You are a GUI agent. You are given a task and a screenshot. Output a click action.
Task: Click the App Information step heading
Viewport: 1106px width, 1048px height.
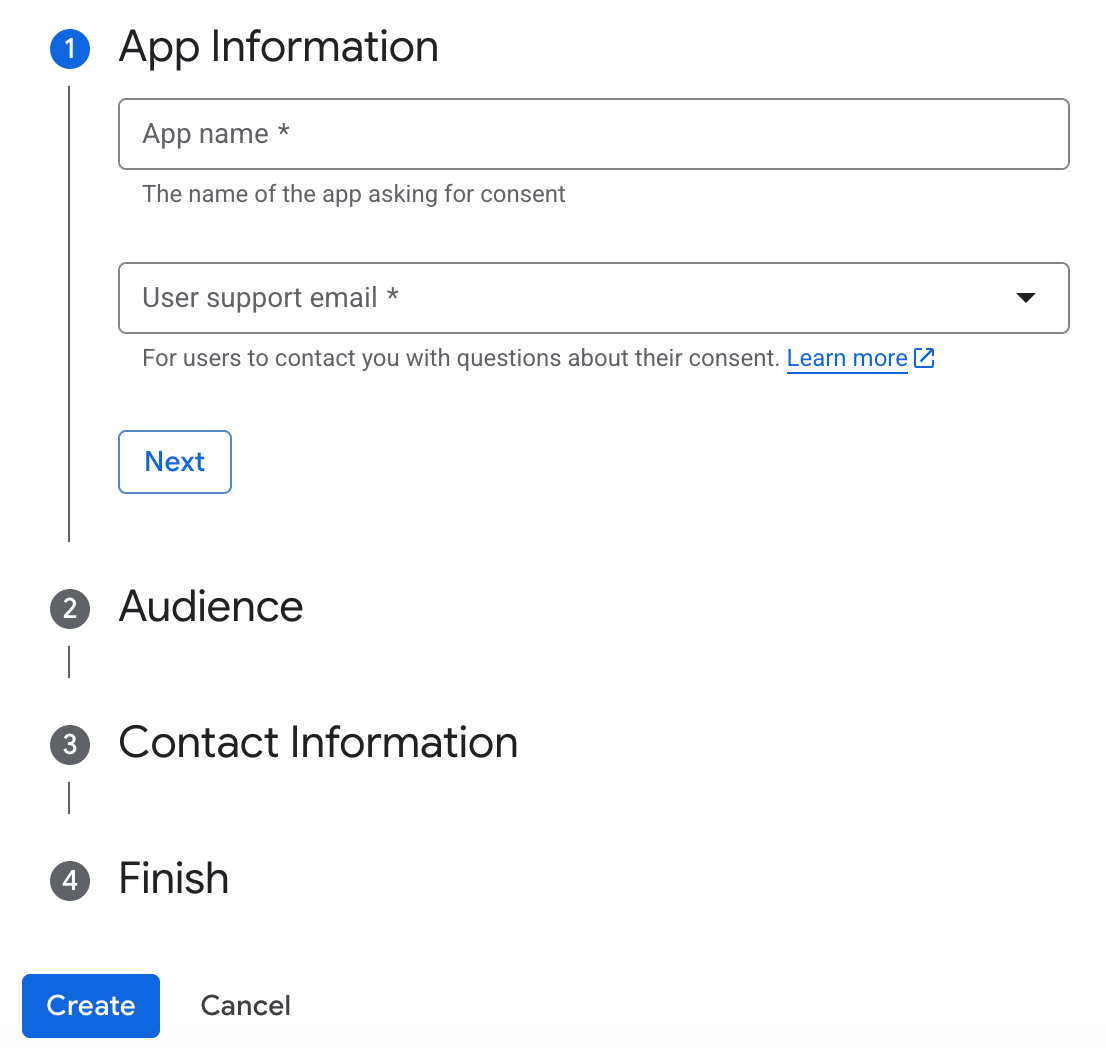click(279, 47)
